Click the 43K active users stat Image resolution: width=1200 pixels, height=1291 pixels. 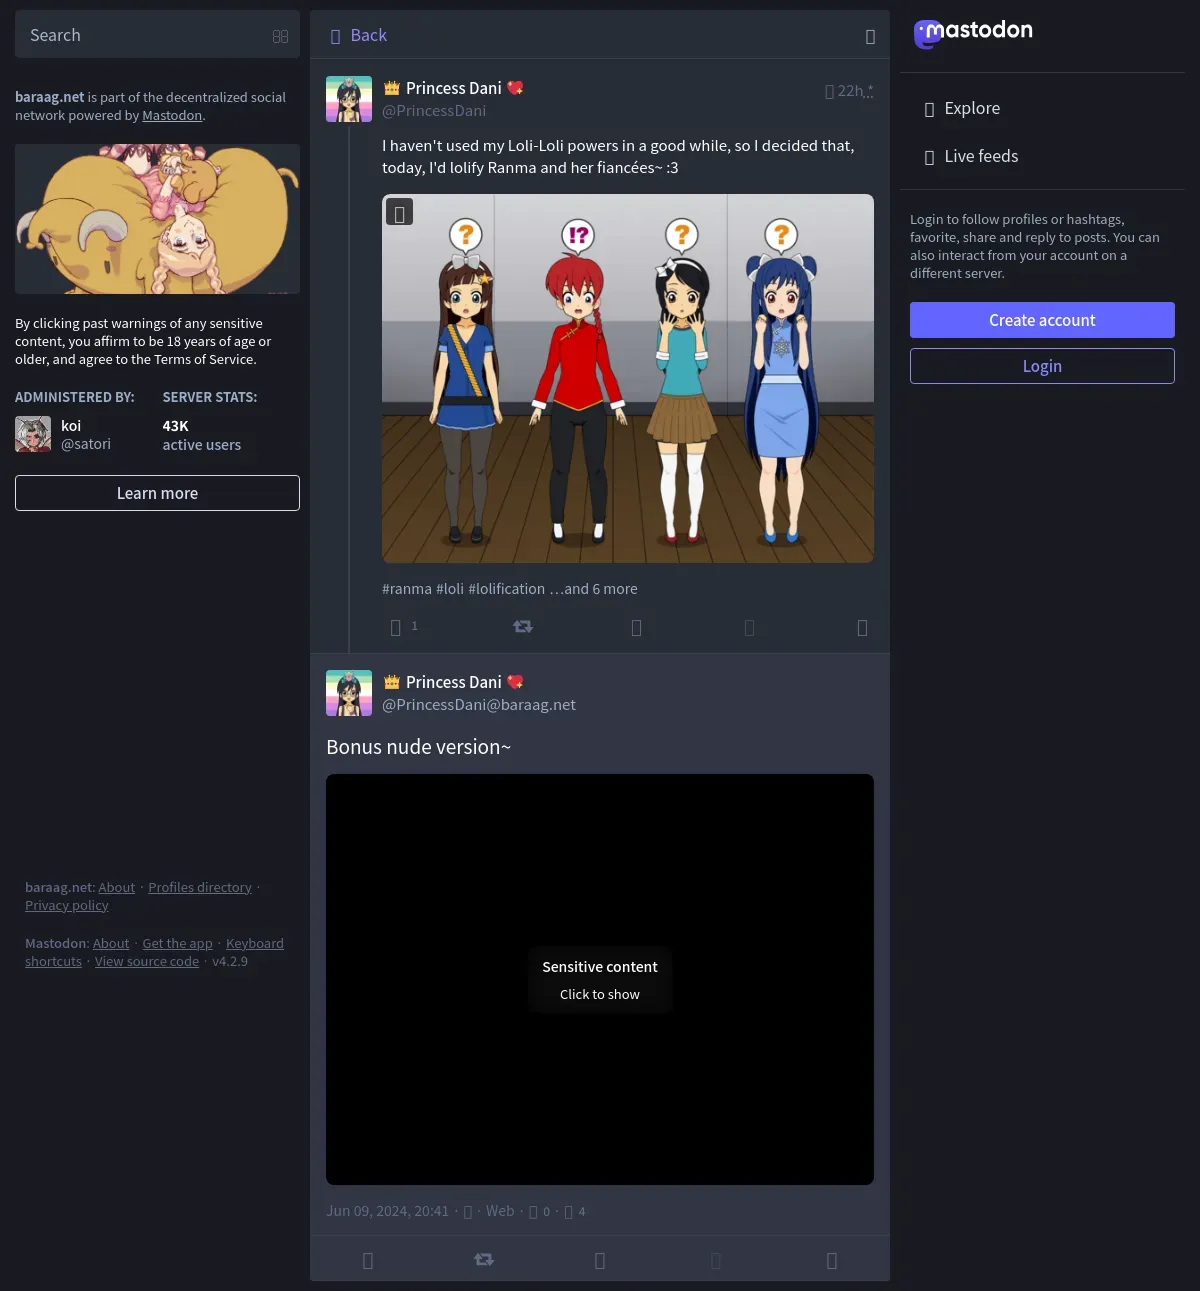pyautogui.click(x=201, y=435)
